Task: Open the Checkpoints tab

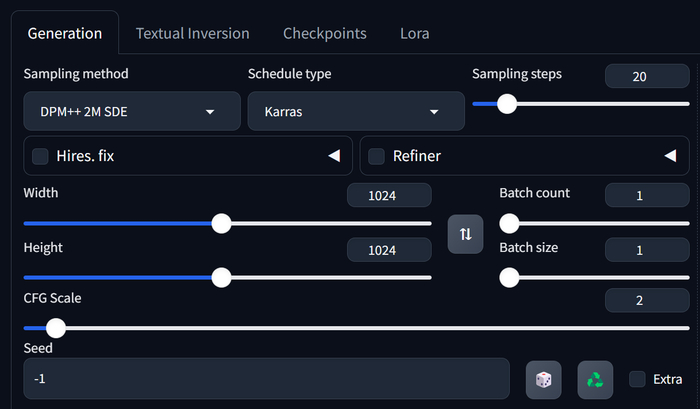Action: (x=325, y=33)
